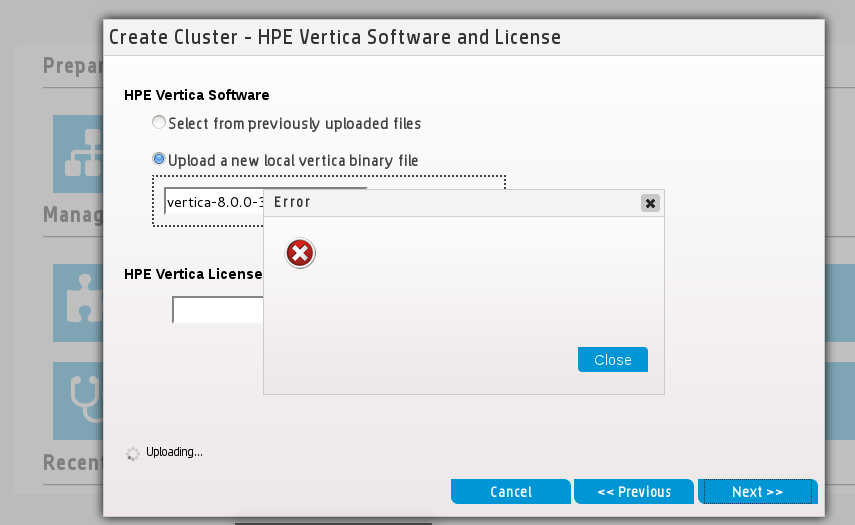Viewport: 855px width, 525px height.
Task: Click the HPE Vertica License input field
Action: pos(218,310)
